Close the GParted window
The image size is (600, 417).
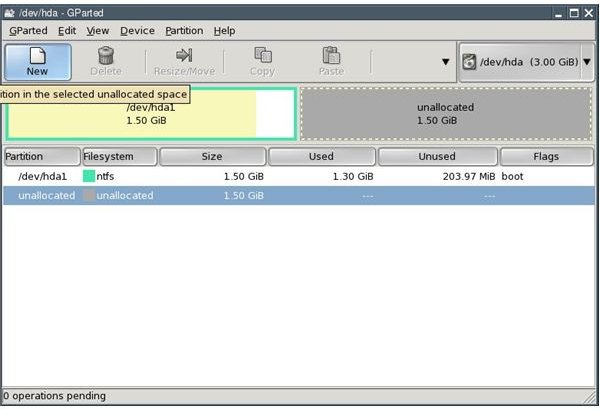point(589,13)
